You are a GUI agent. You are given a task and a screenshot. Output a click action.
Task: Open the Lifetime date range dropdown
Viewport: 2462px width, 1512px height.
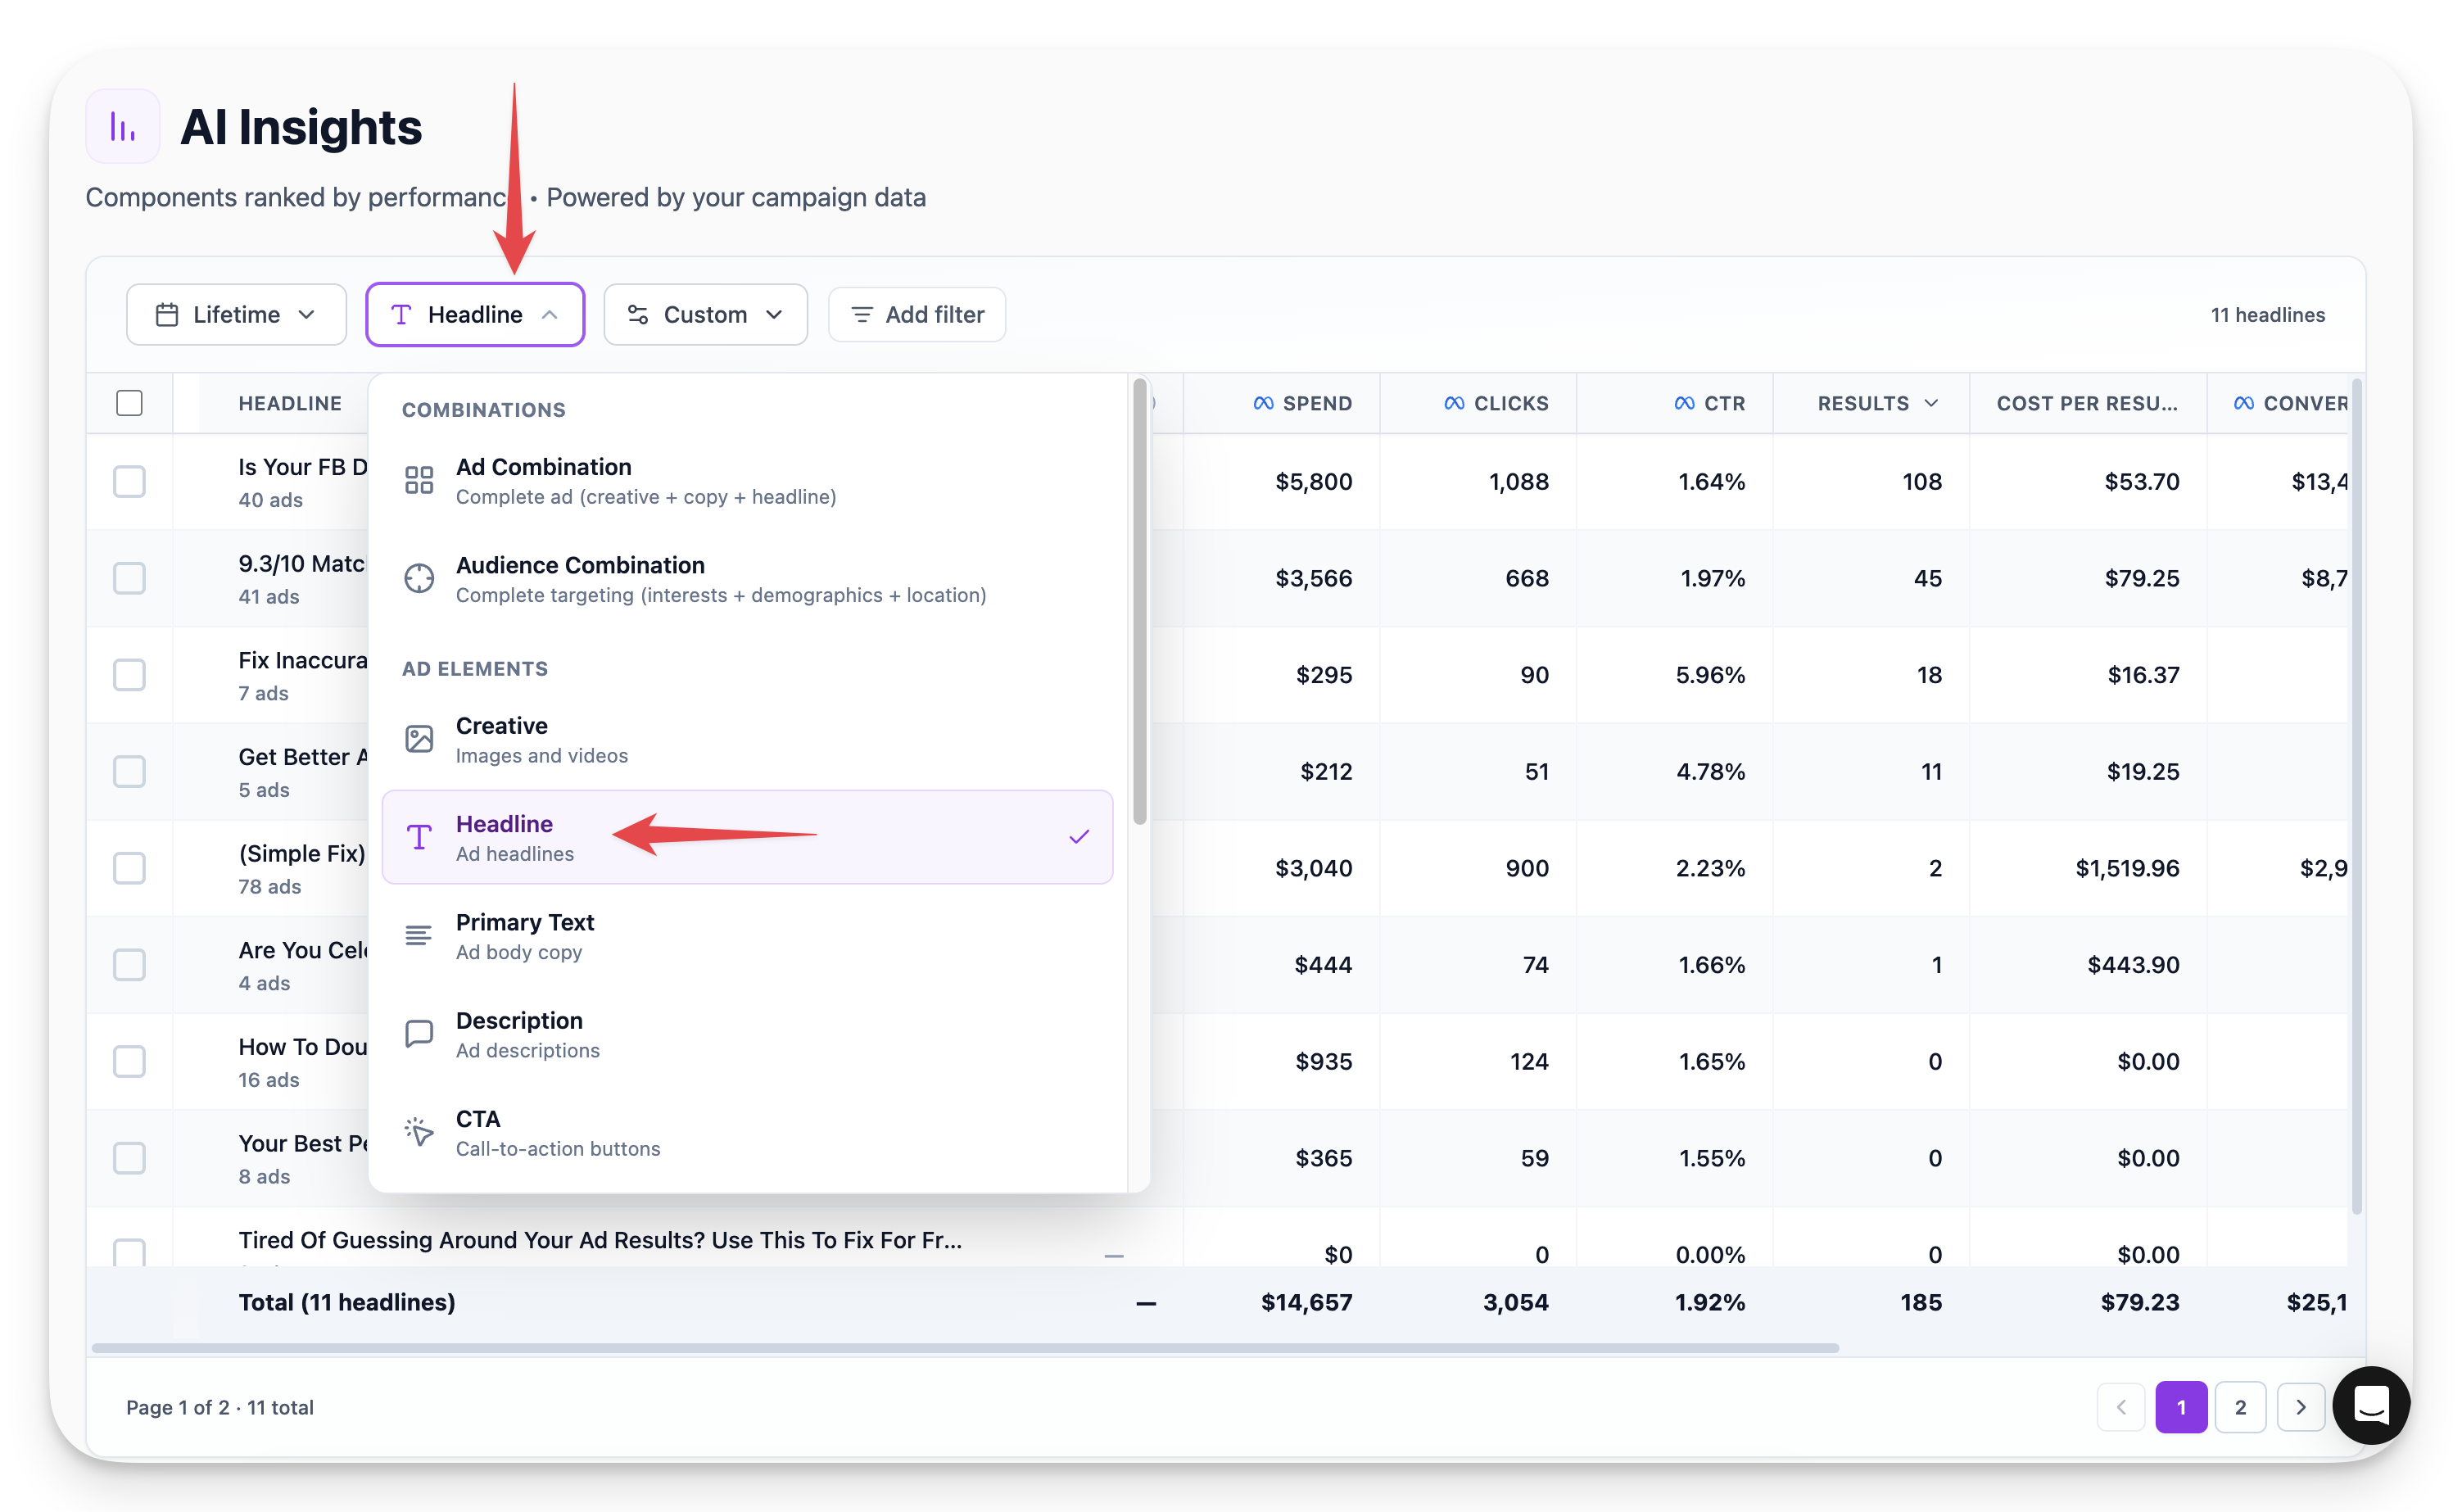click(x=236, y=315)
